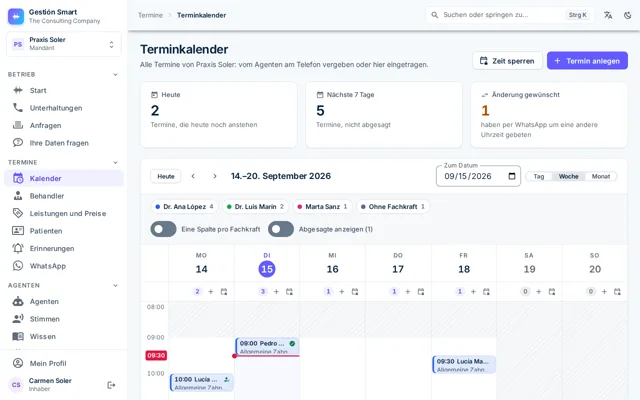This screenshot has height=400, width=640.
Task: Click the Gestión Smart logo icon
Action: [16, 16]
